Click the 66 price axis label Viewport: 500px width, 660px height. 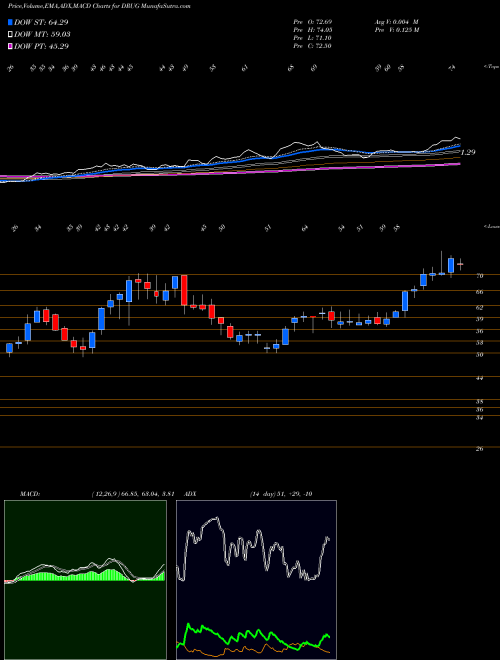[479, 292]
